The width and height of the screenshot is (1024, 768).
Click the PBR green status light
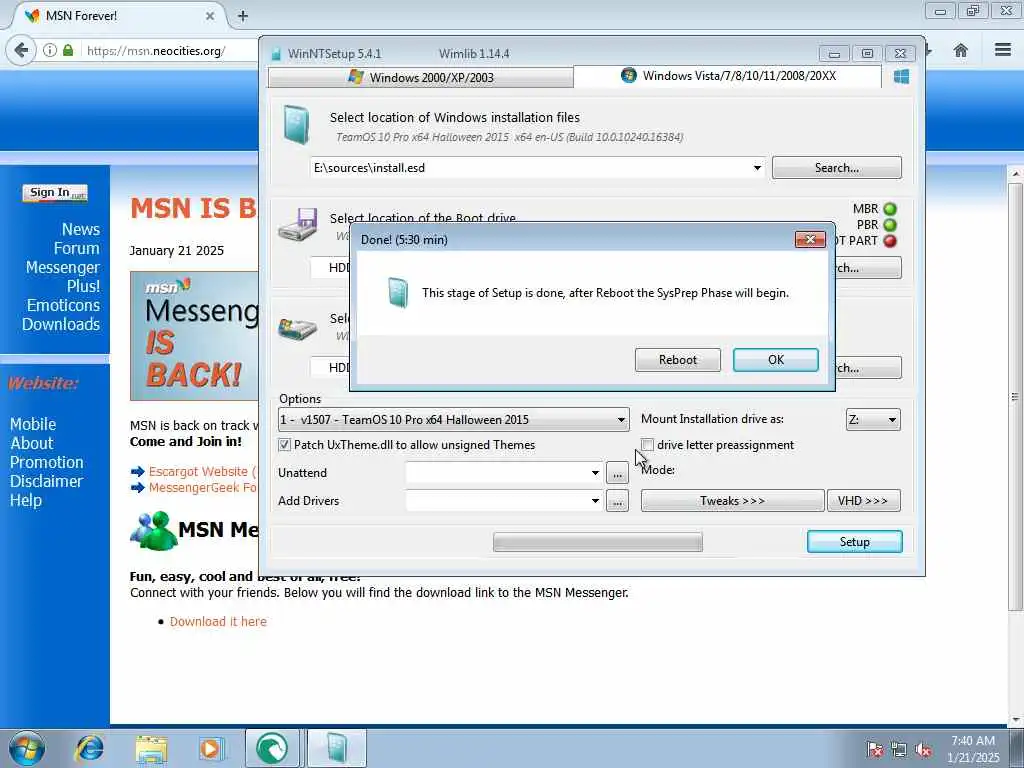[x=889, y=225]
